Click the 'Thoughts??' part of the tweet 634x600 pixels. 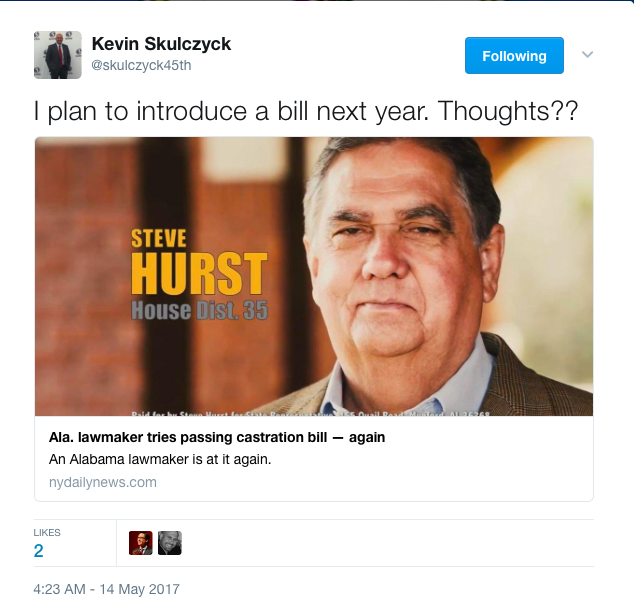[508, 111]
